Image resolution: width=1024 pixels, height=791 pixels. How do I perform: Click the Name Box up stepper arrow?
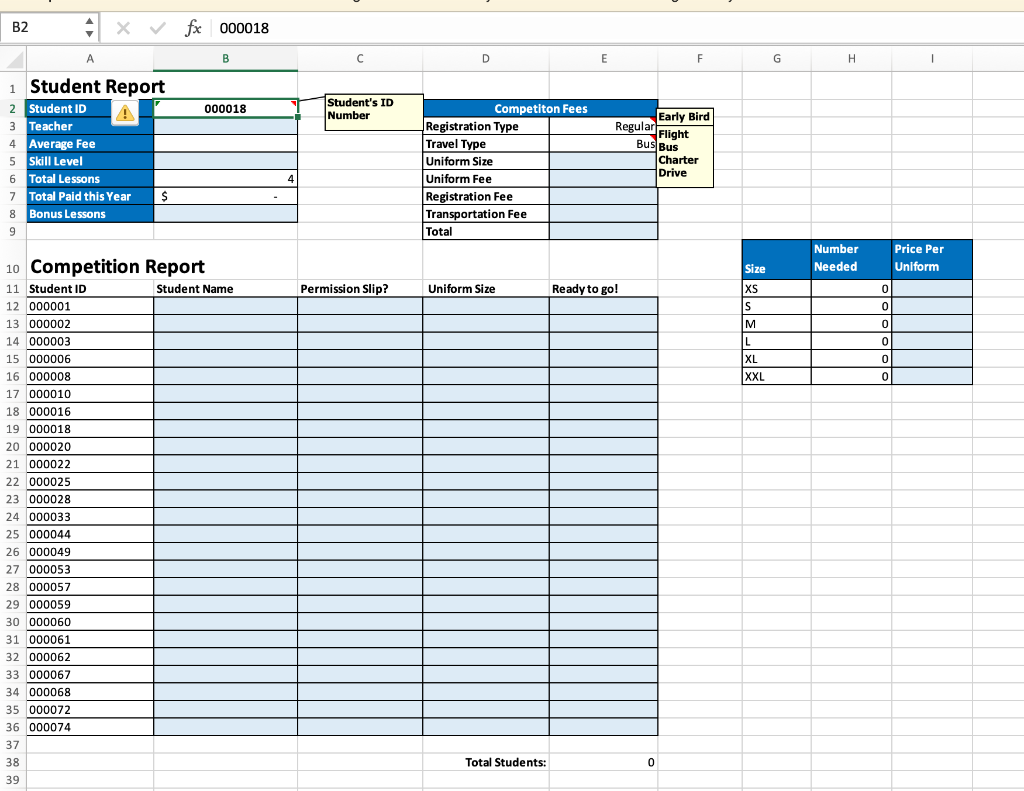(87, 23)
